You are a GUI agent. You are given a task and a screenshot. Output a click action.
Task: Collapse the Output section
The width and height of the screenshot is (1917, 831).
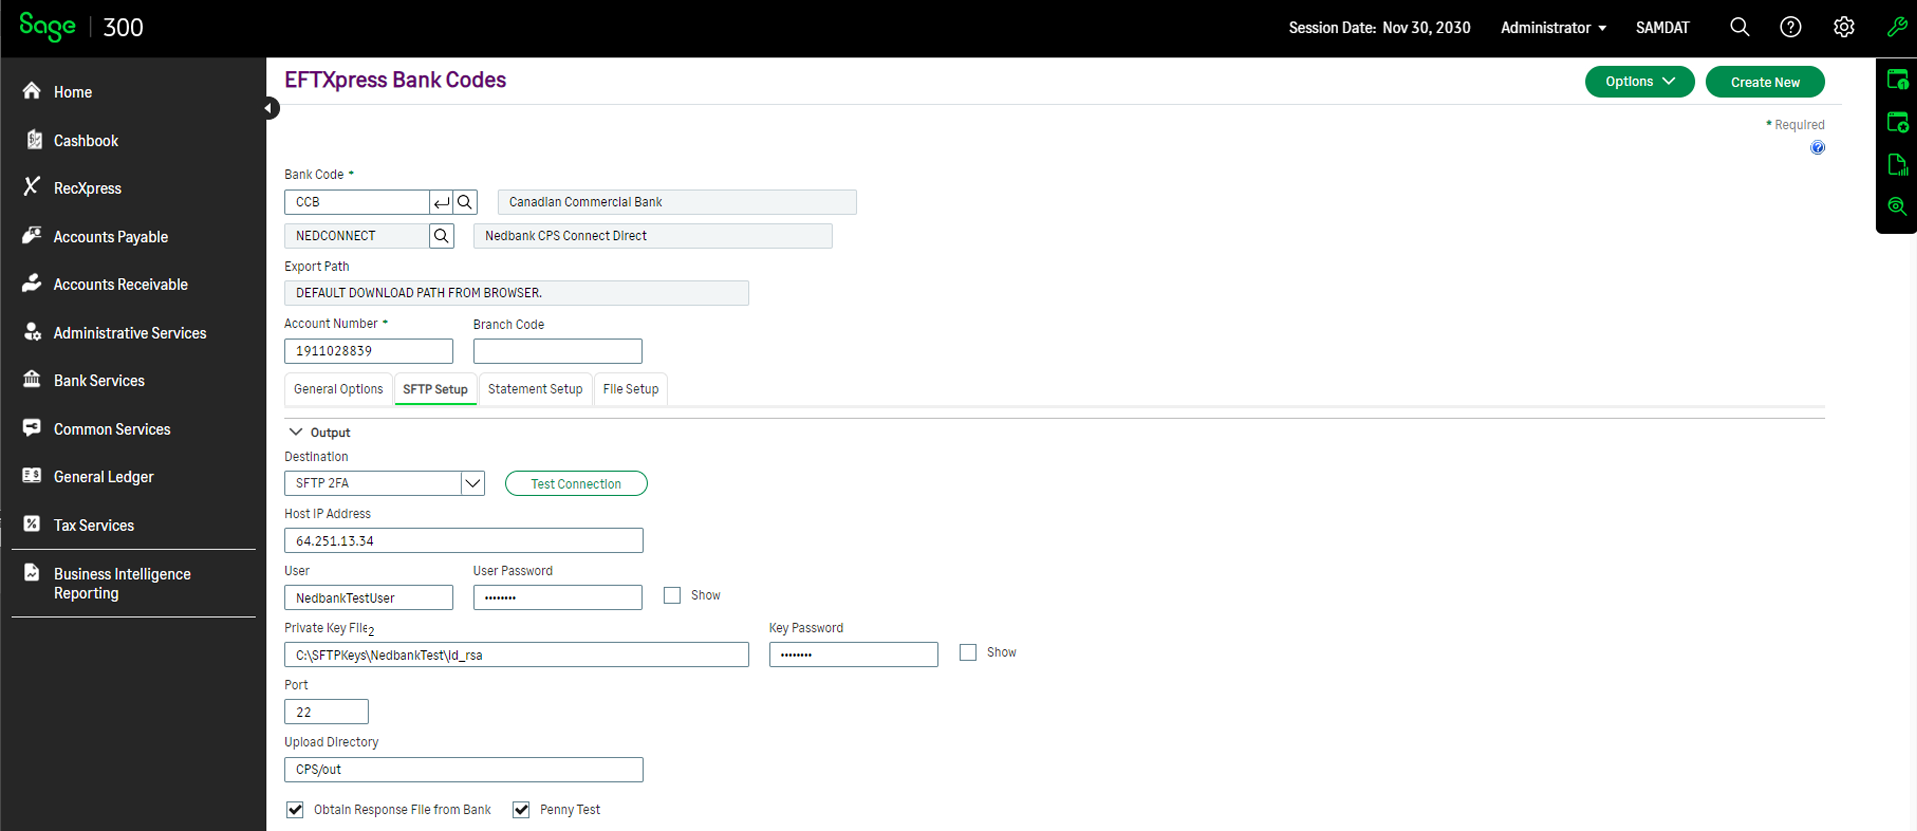[x=296, y=432]
